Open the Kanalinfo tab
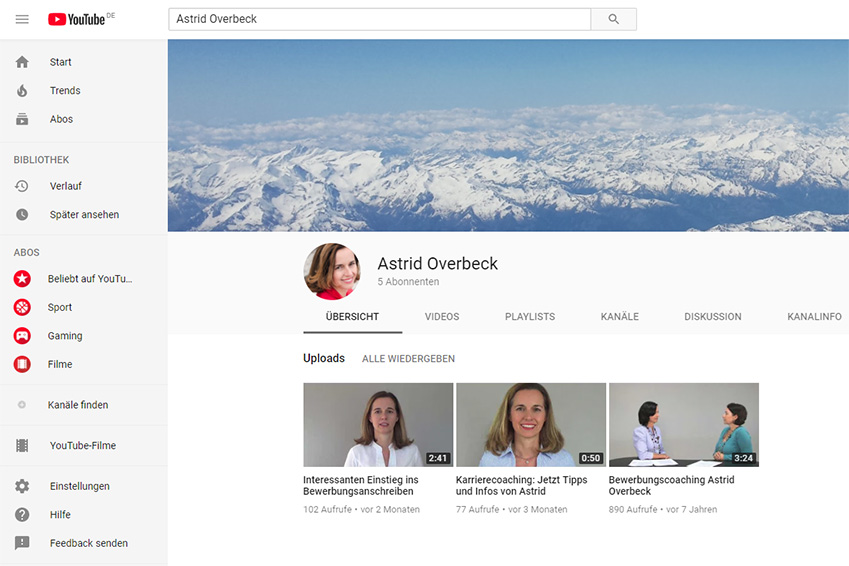Viewport: 849px width, 566px height. 814,317
